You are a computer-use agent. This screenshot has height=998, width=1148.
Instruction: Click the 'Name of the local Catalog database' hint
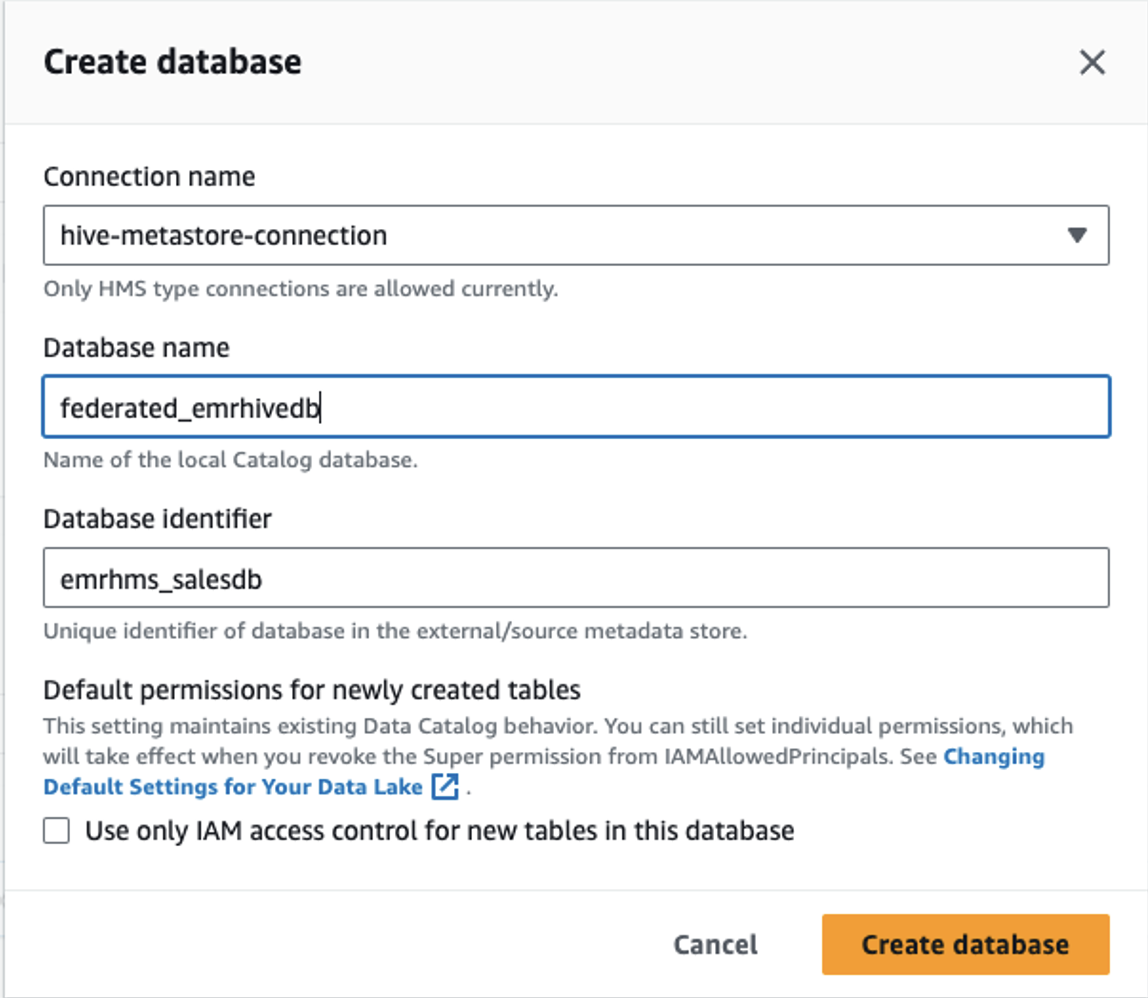[230, 461]
